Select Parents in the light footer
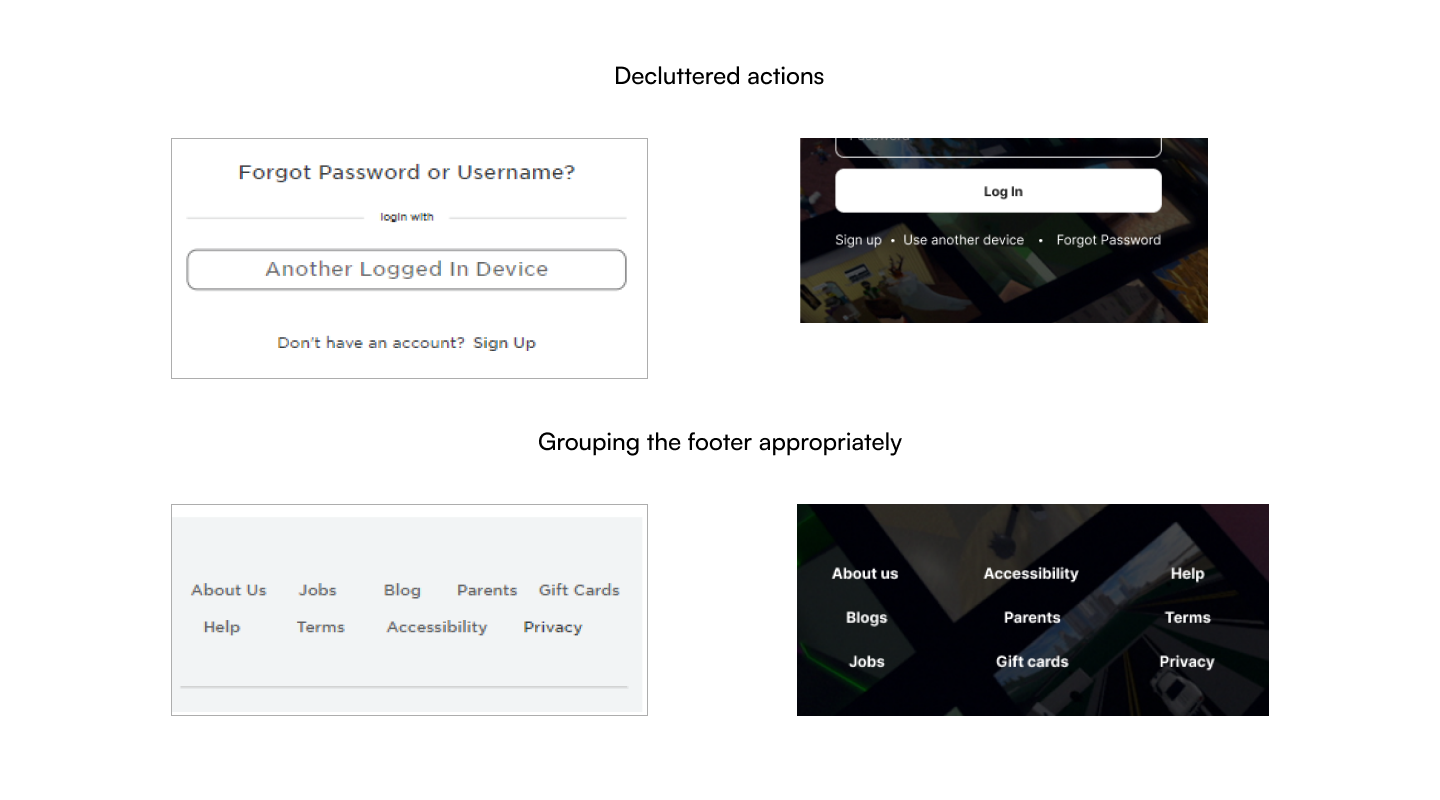The width and height of the screenshot is (1440, 800). pos(486,590)
